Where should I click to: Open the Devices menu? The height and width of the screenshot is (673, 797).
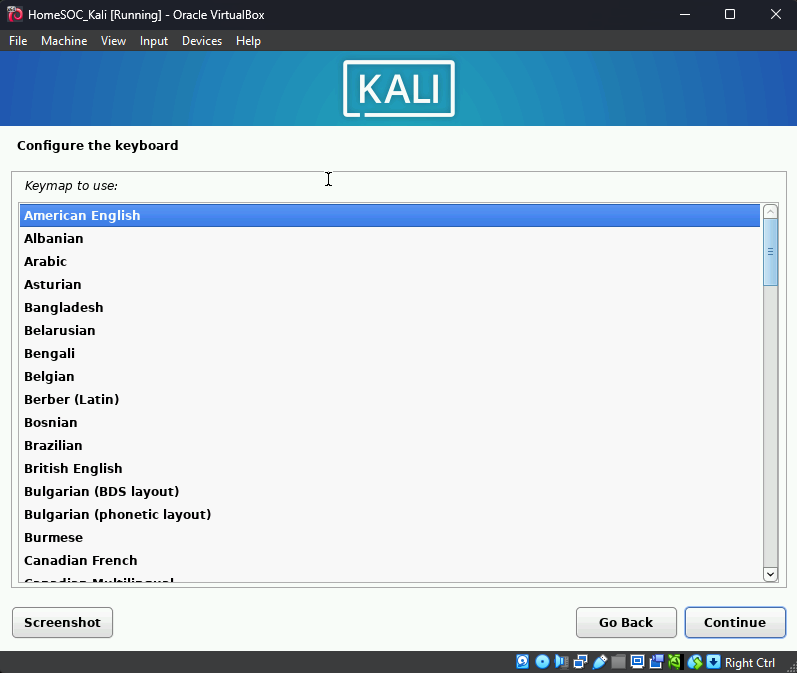(x=202, y=41)
